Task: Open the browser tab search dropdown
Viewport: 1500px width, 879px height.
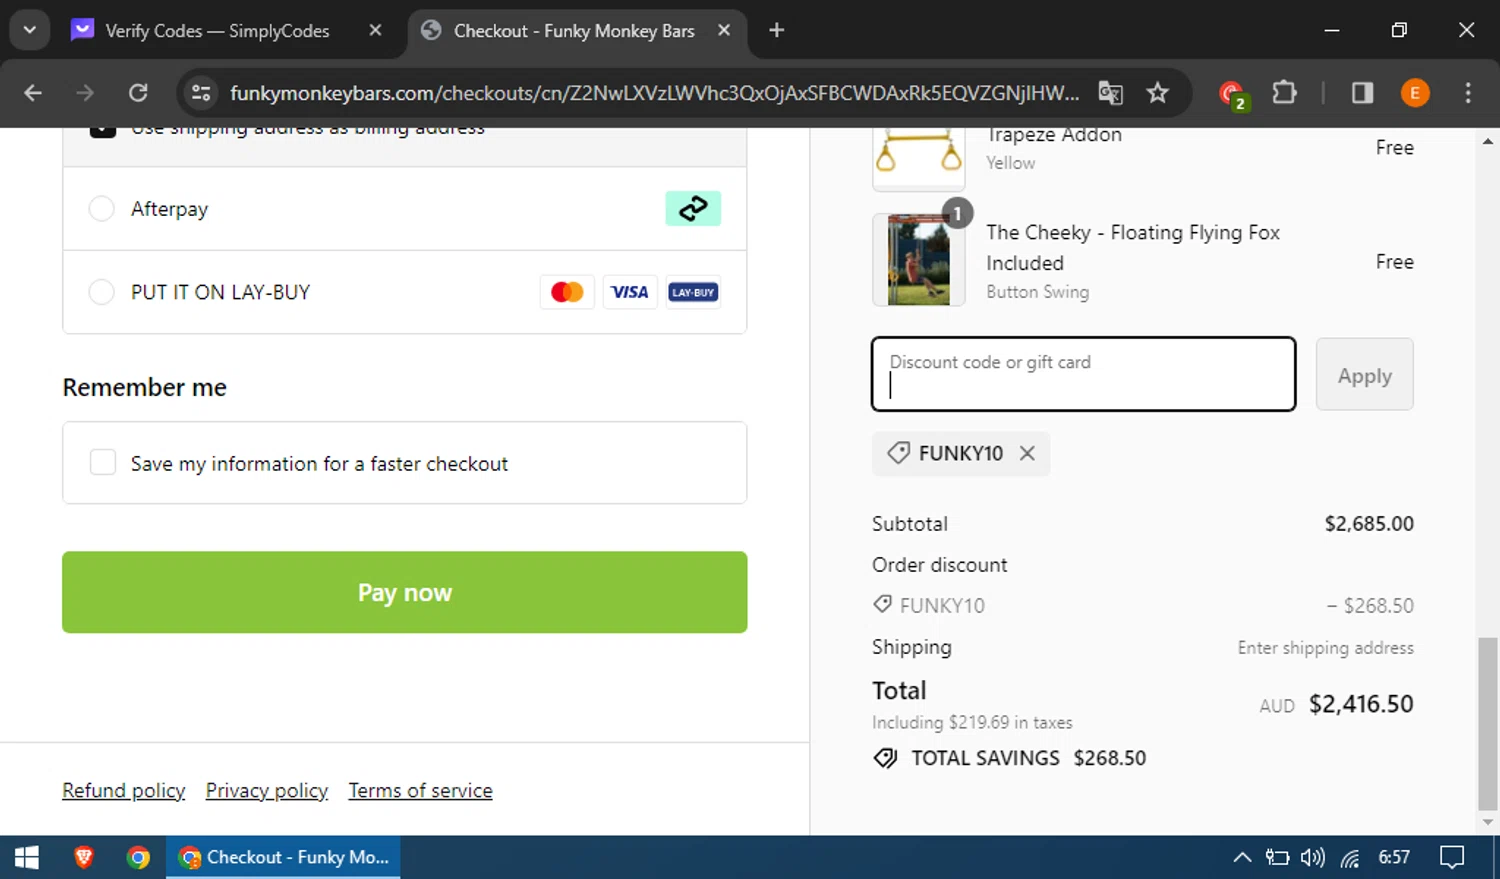Action: click(x=30, y=30)
